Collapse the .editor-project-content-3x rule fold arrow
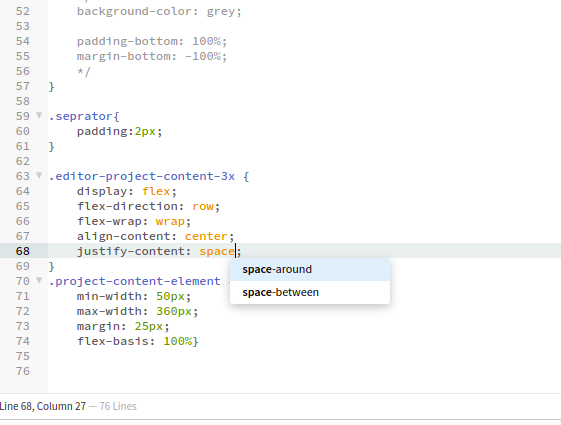The image size is (561, 425). click(39, 176)
